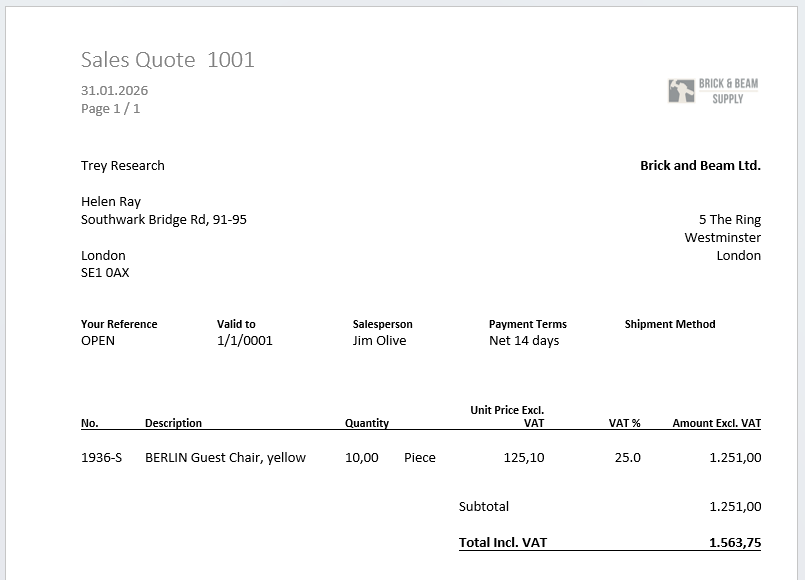Click the unit price '125,10'

(x=524, y=458)
